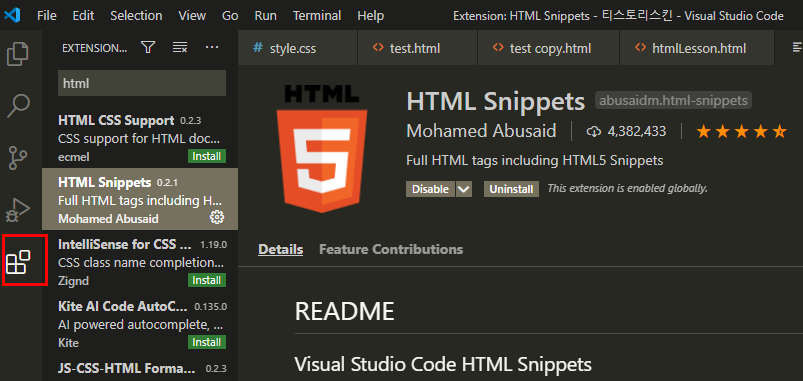
Task: Select HTML Snippets in extension list
Action: (140, 199)
